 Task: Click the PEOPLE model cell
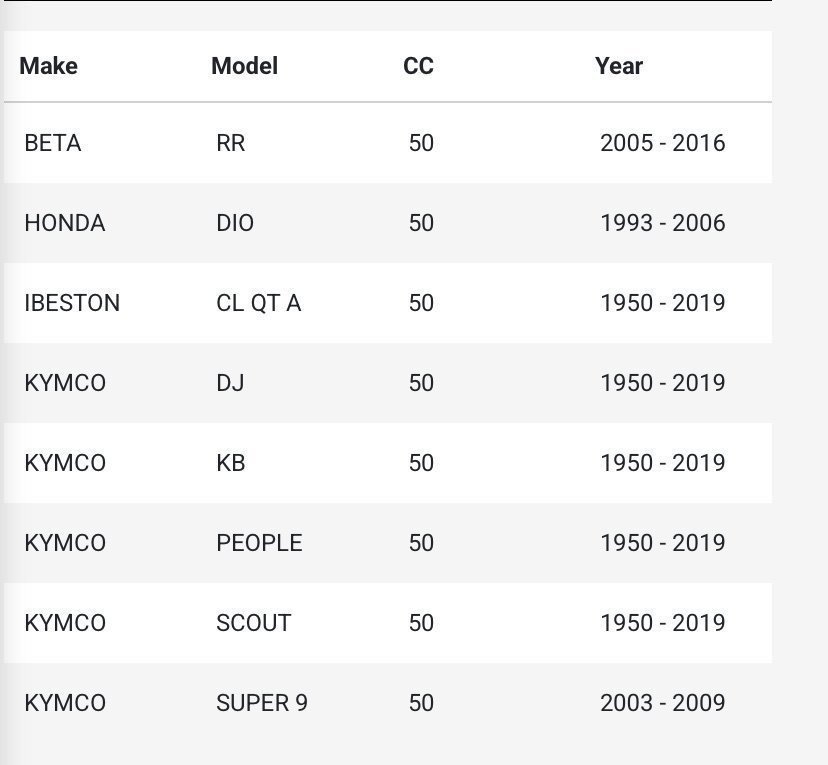point(259,543)
